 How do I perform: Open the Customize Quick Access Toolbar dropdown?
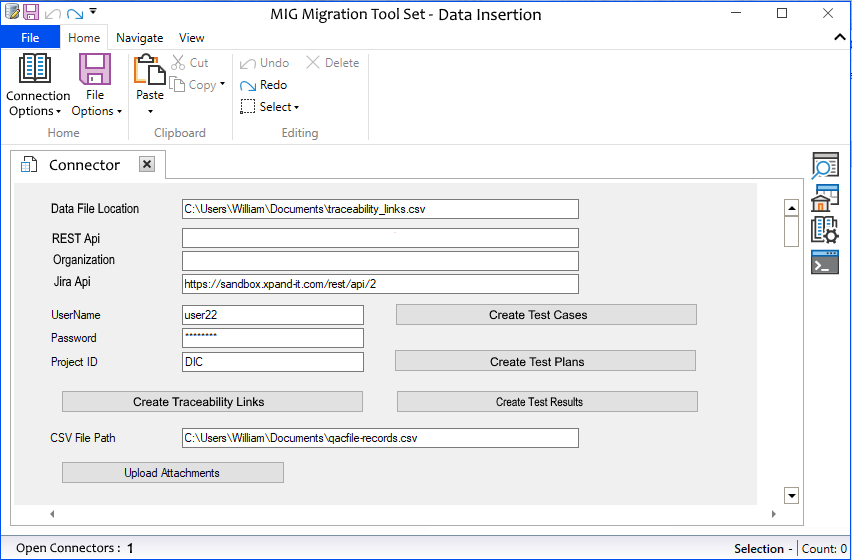93,11
